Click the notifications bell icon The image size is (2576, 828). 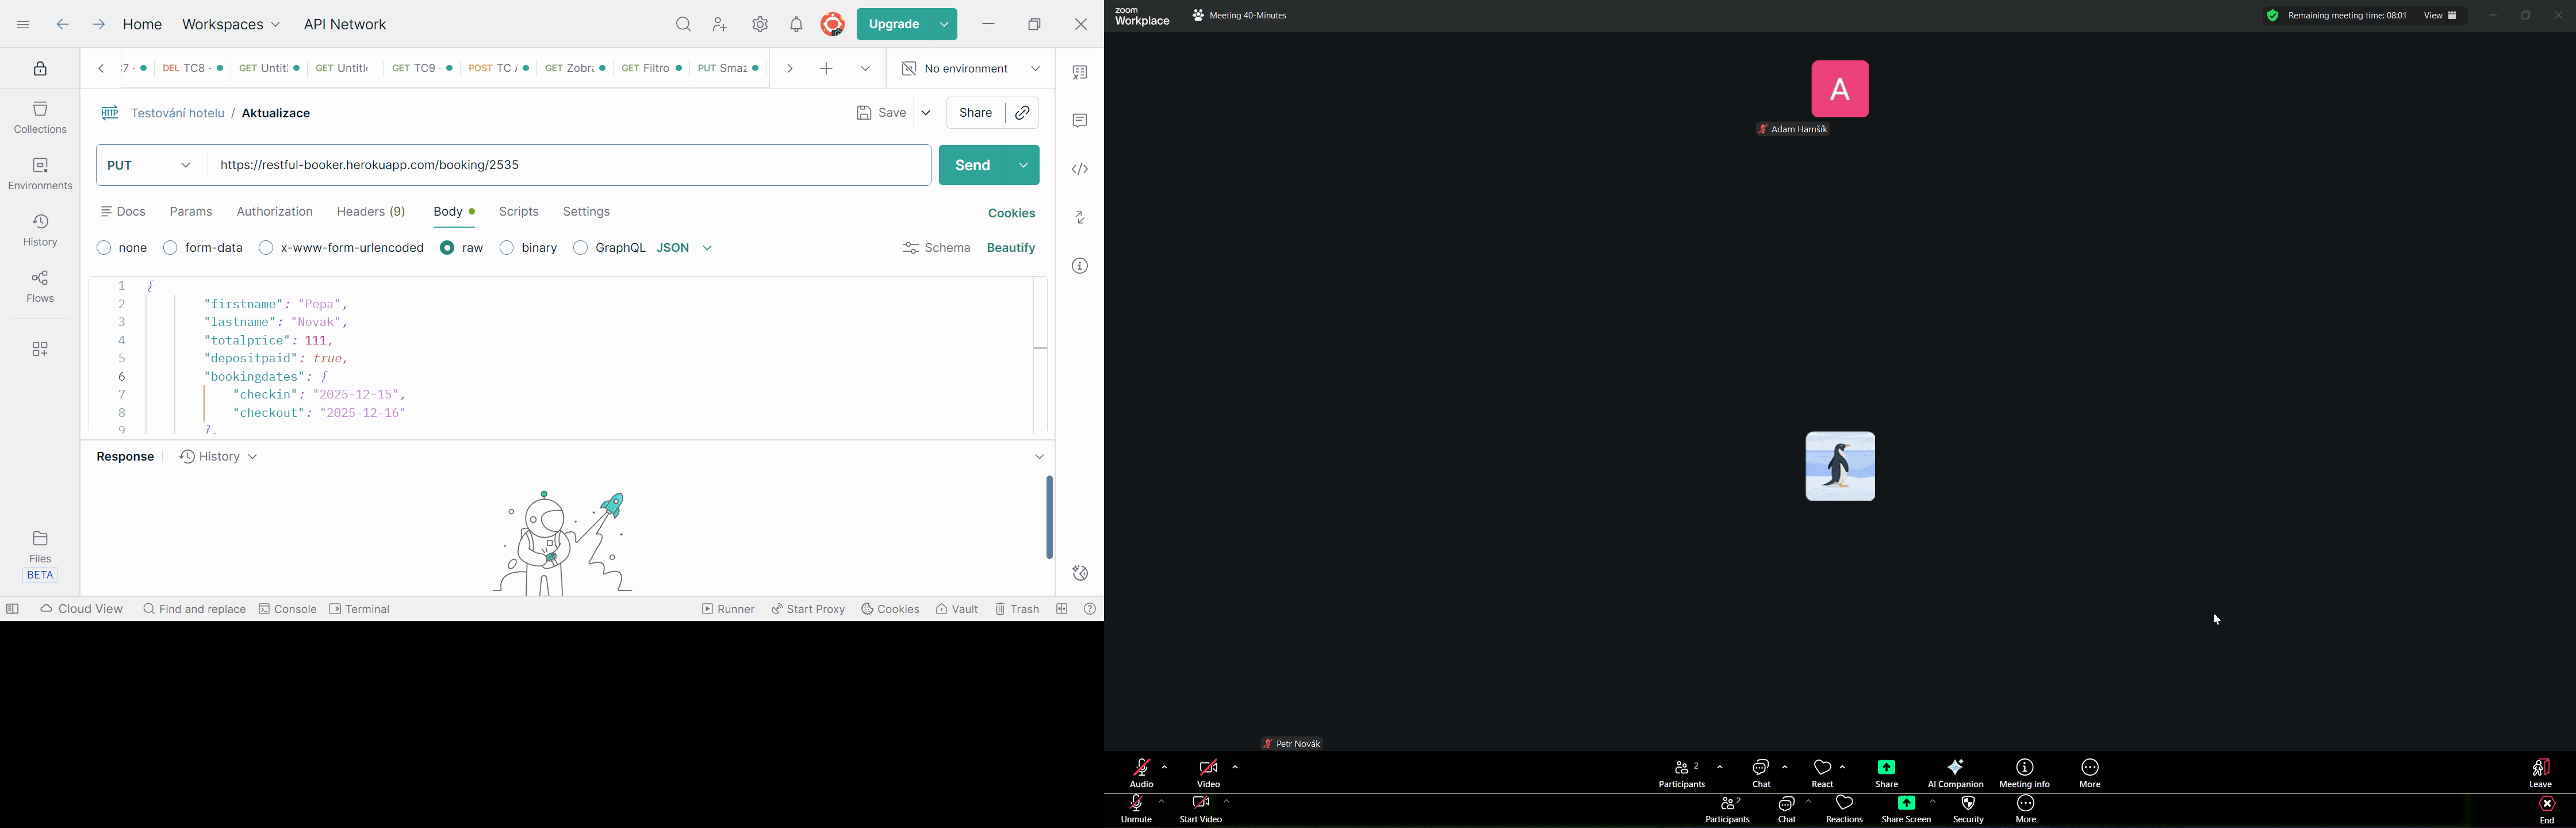pos(796,24)
